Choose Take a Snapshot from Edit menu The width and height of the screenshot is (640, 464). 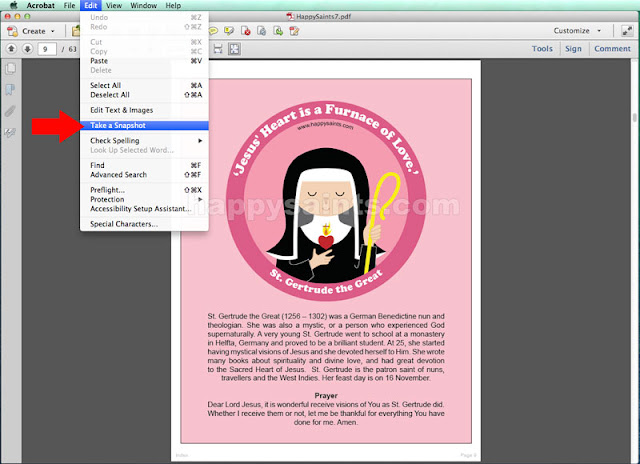[x=144, y=125]
